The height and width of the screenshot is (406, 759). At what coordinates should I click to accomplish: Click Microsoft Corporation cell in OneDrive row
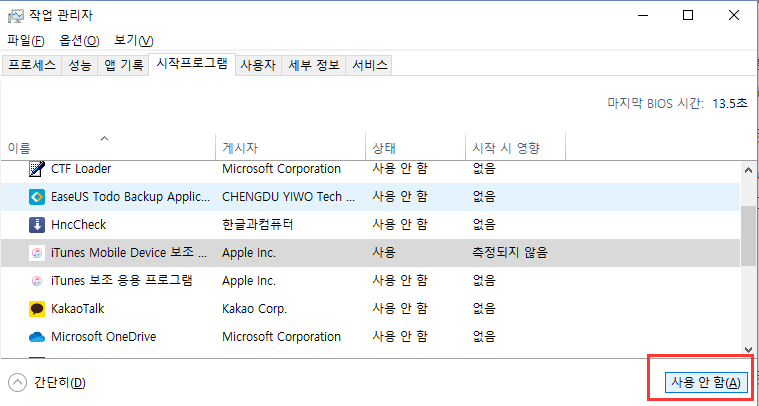(281, 337)
